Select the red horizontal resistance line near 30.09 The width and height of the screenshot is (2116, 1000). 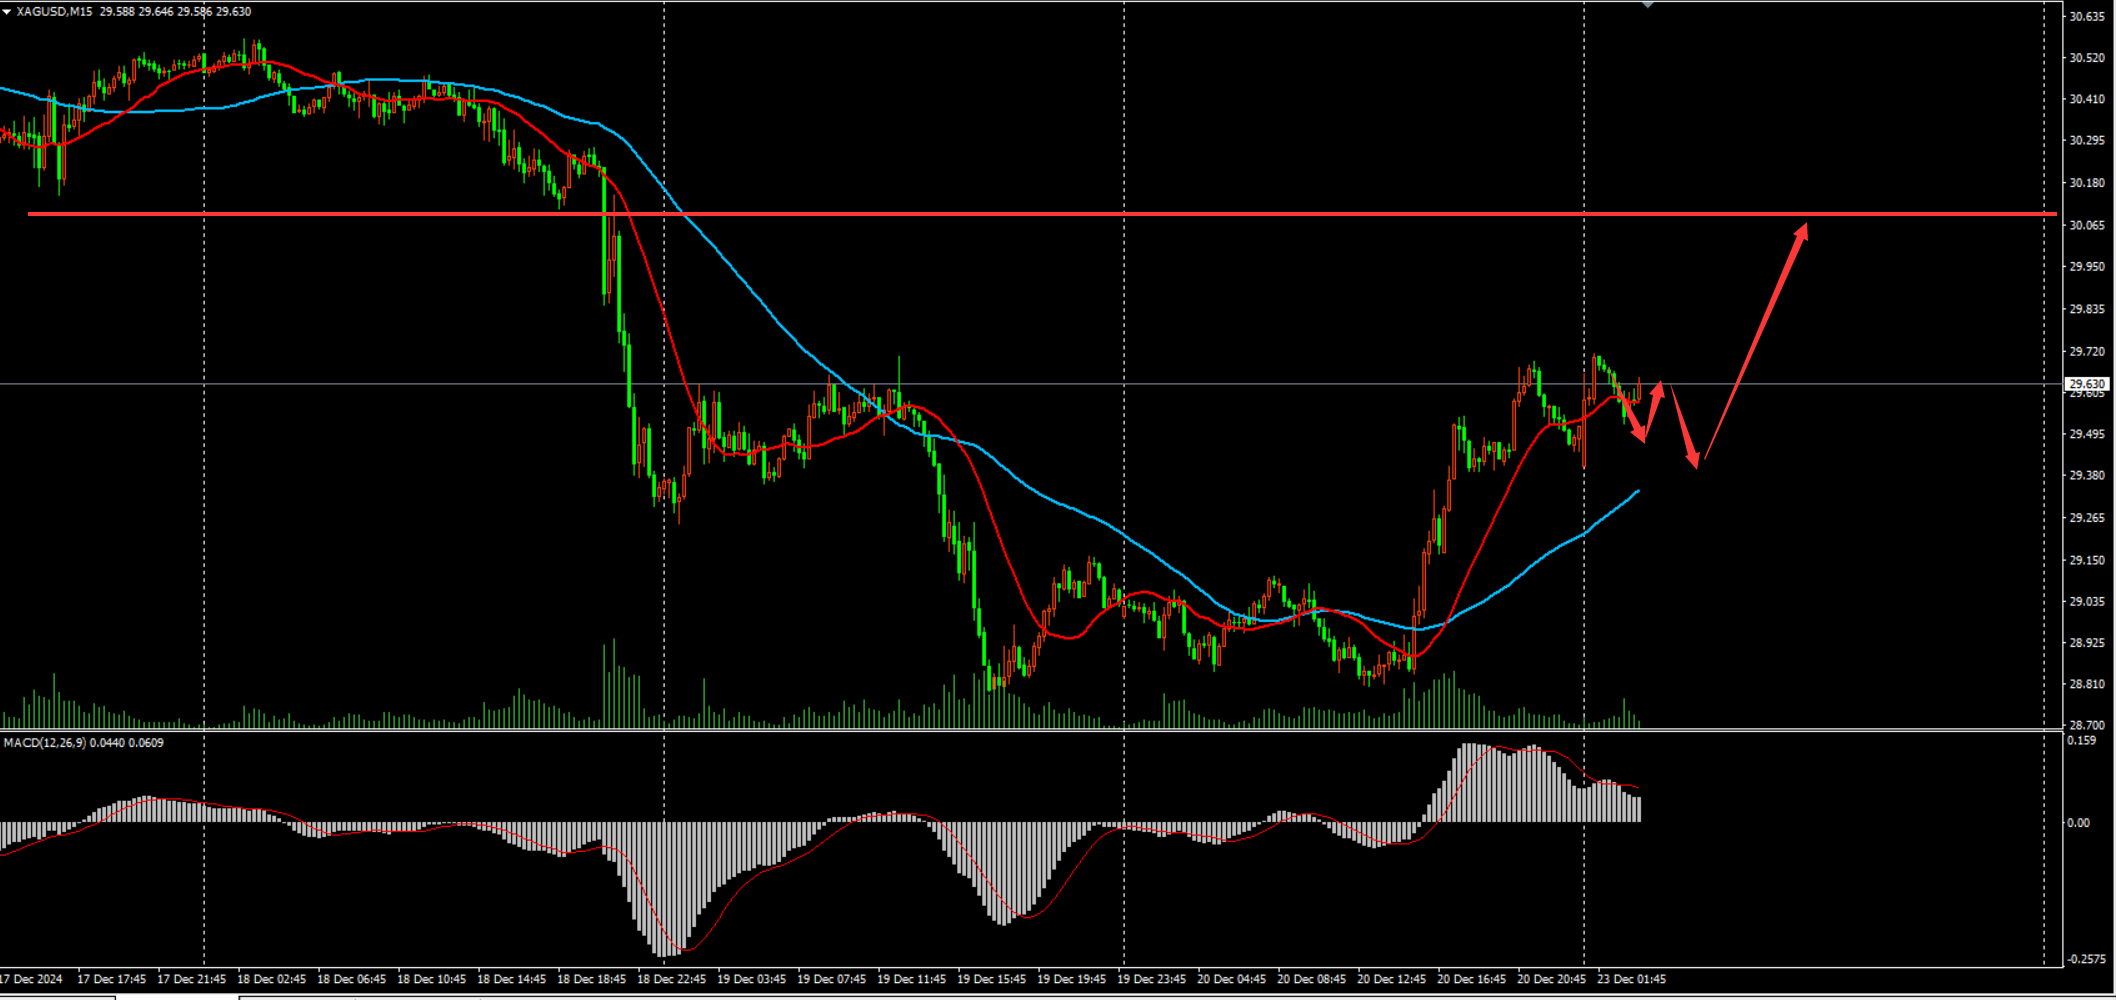click(x=1042, y=214)
